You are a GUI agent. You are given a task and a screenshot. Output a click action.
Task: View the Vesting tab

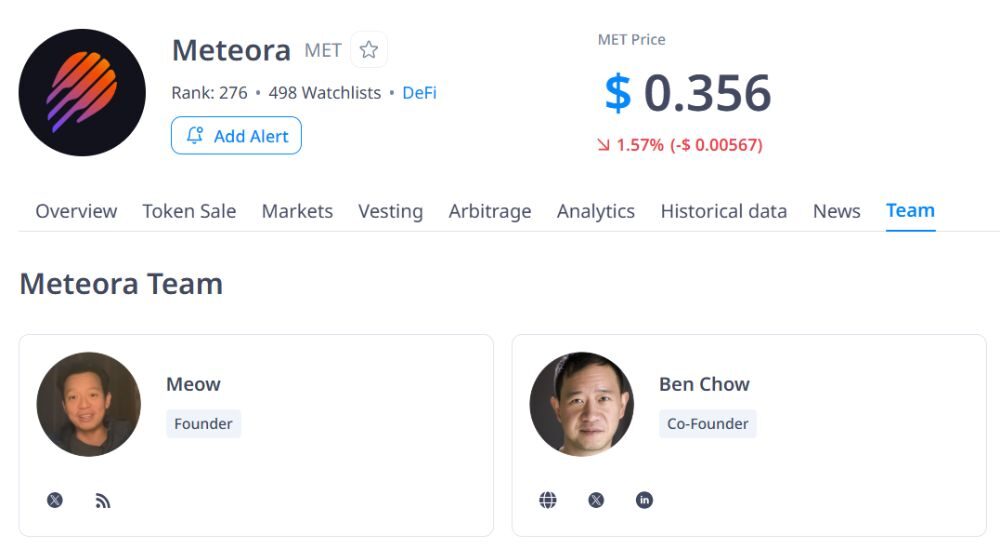(390, 211)
